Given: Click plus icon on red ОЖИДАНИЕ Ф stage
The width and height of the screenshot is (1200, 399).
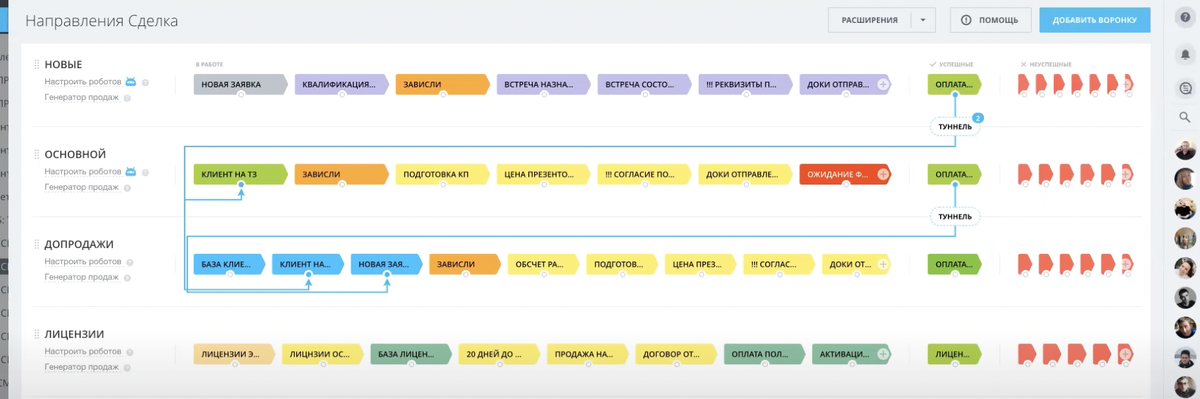Looking at the screenshot, I should coord(883,174).
